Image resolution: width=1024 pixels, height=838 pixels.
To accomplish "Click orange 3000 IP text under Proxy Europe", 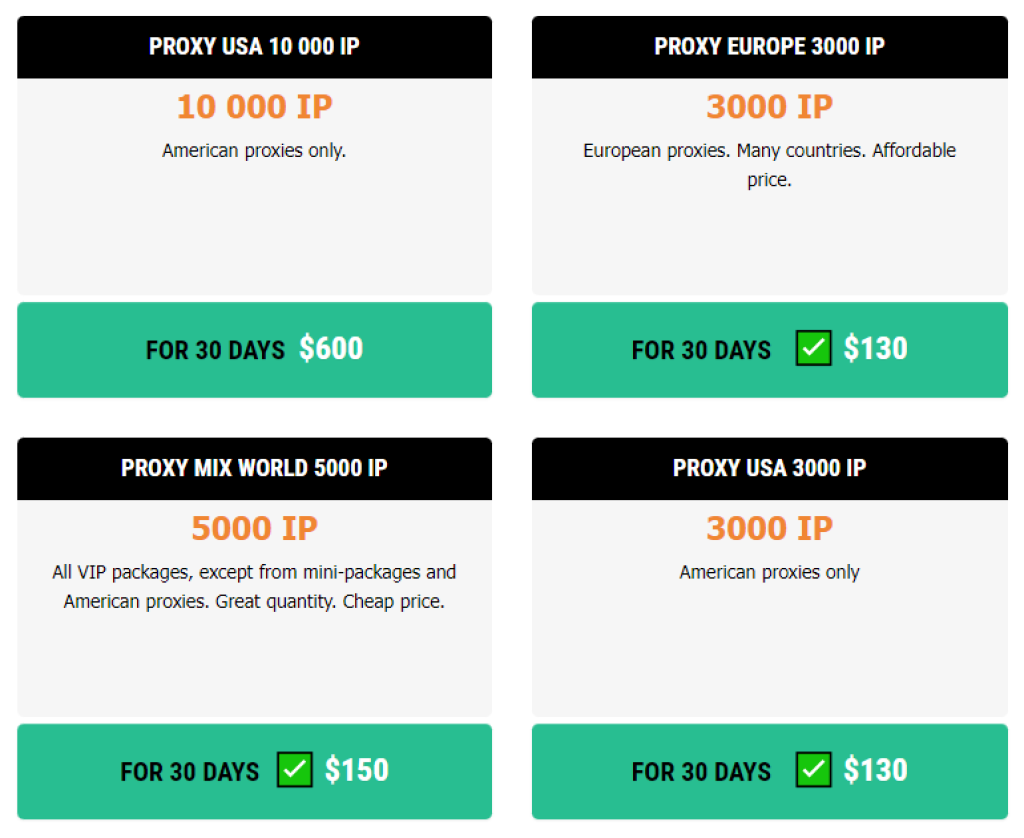I will coord(769,107).
